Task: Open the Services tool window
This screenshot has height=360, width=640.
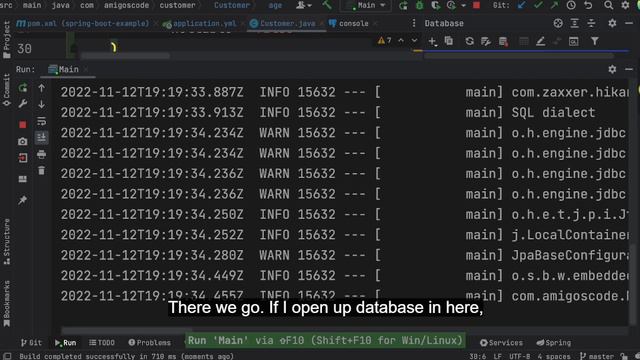Action: click(501, 343)
